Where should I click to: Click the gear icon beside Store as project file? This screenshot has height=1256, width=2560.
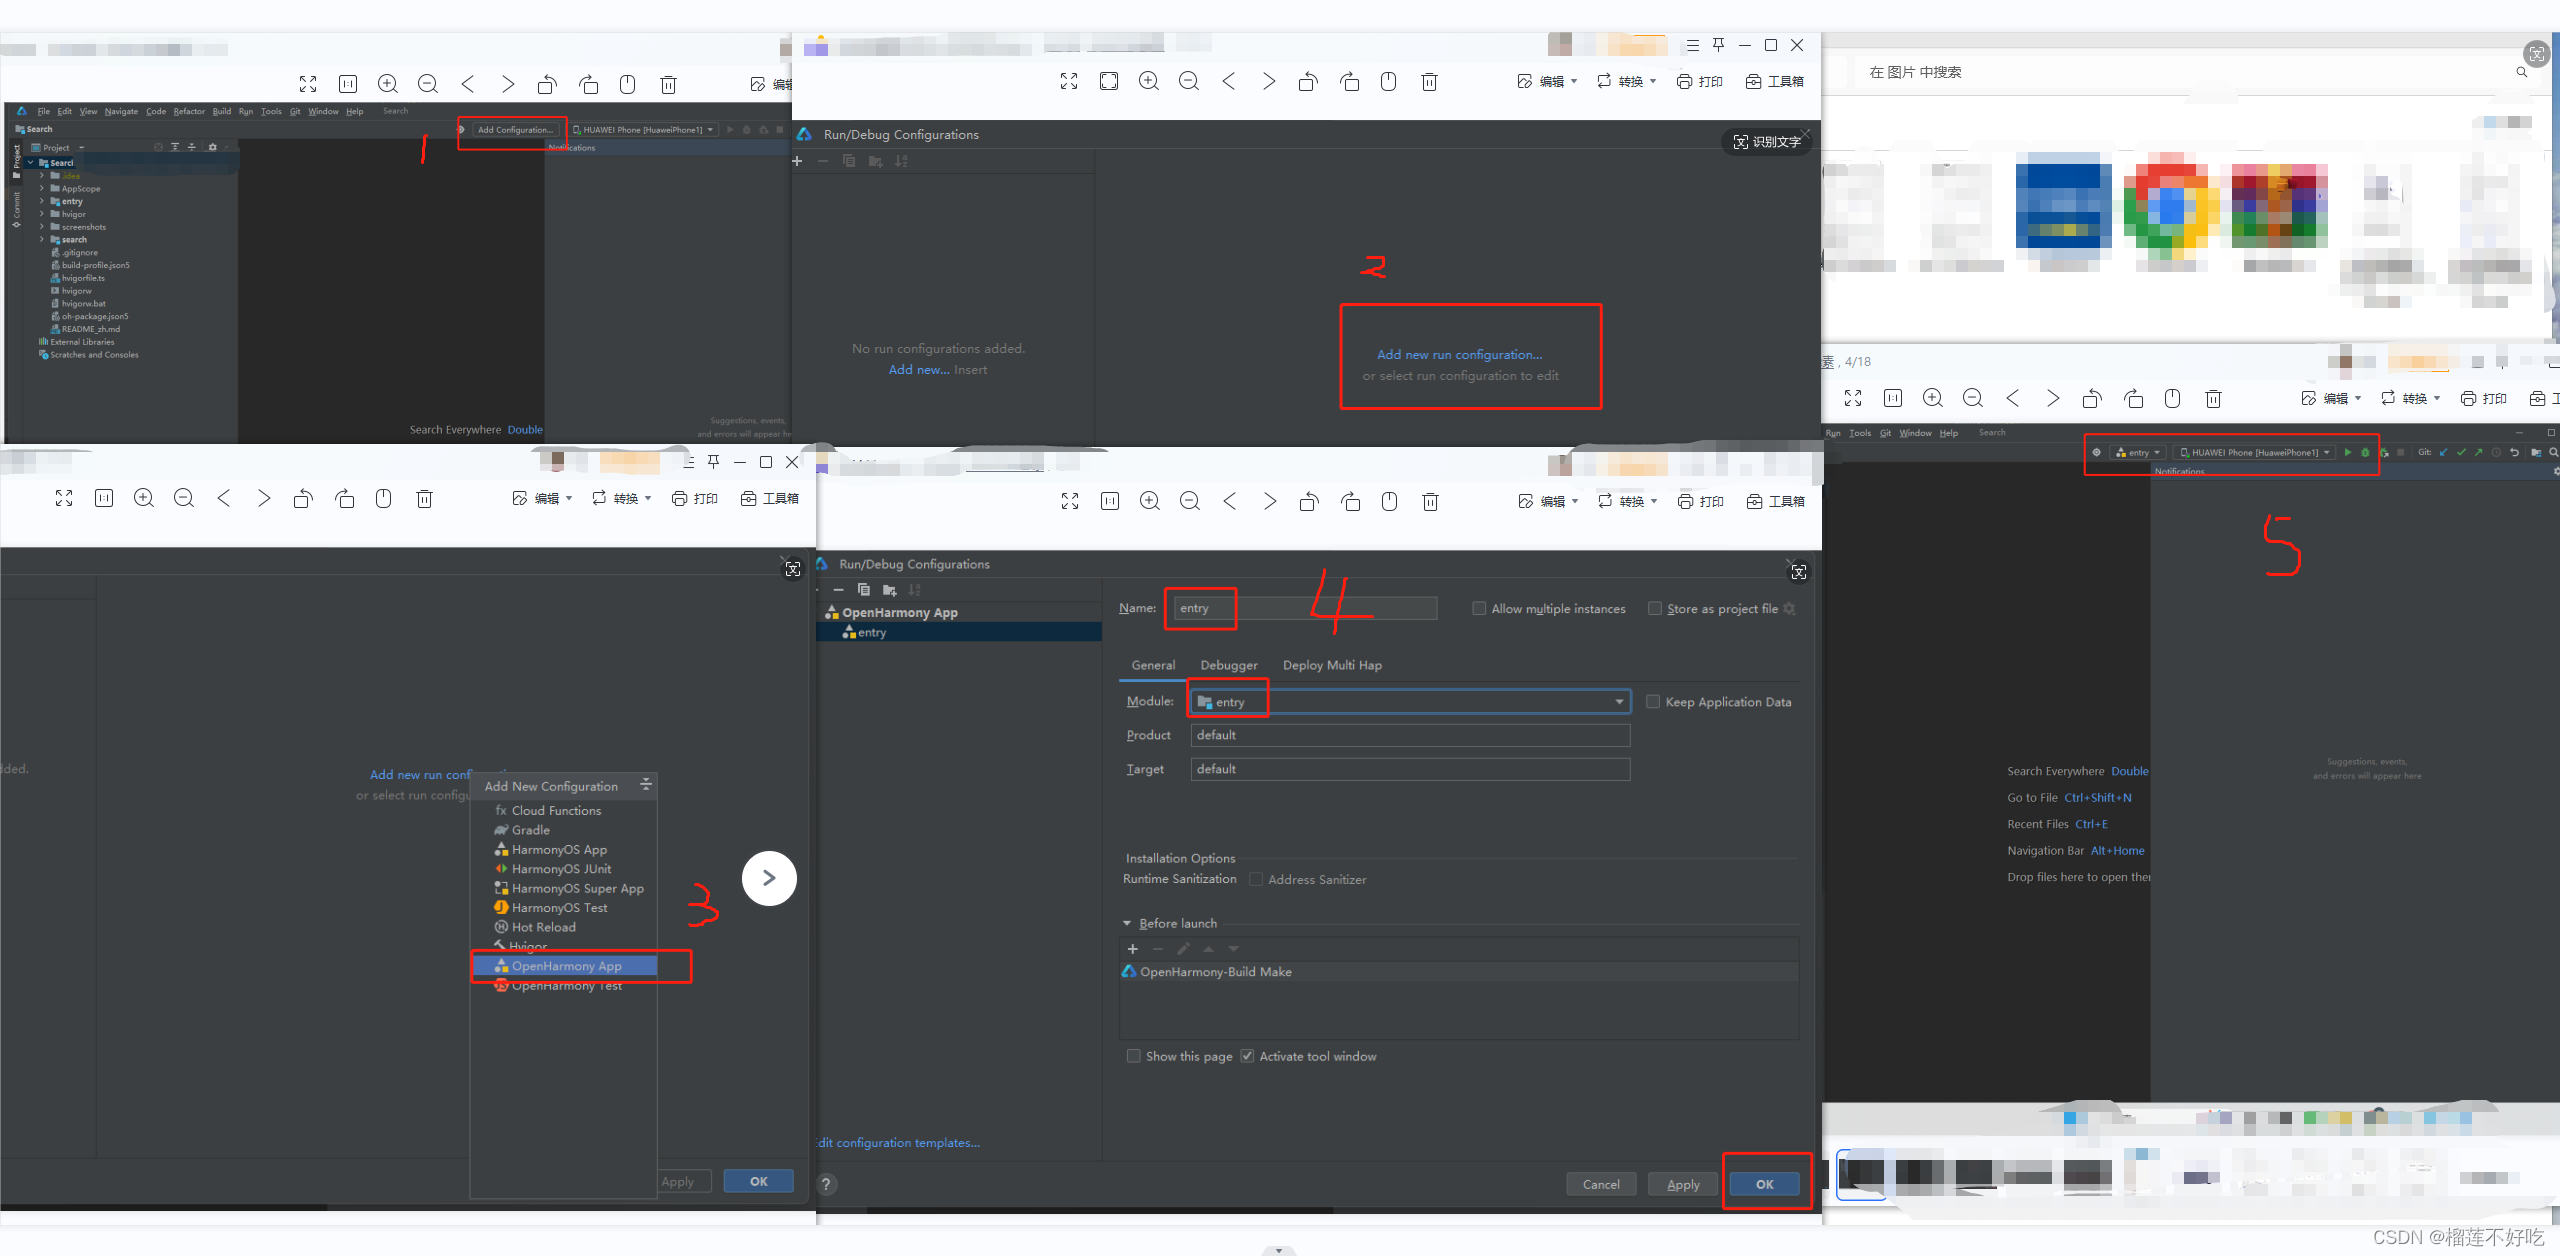click(1790, 609)
